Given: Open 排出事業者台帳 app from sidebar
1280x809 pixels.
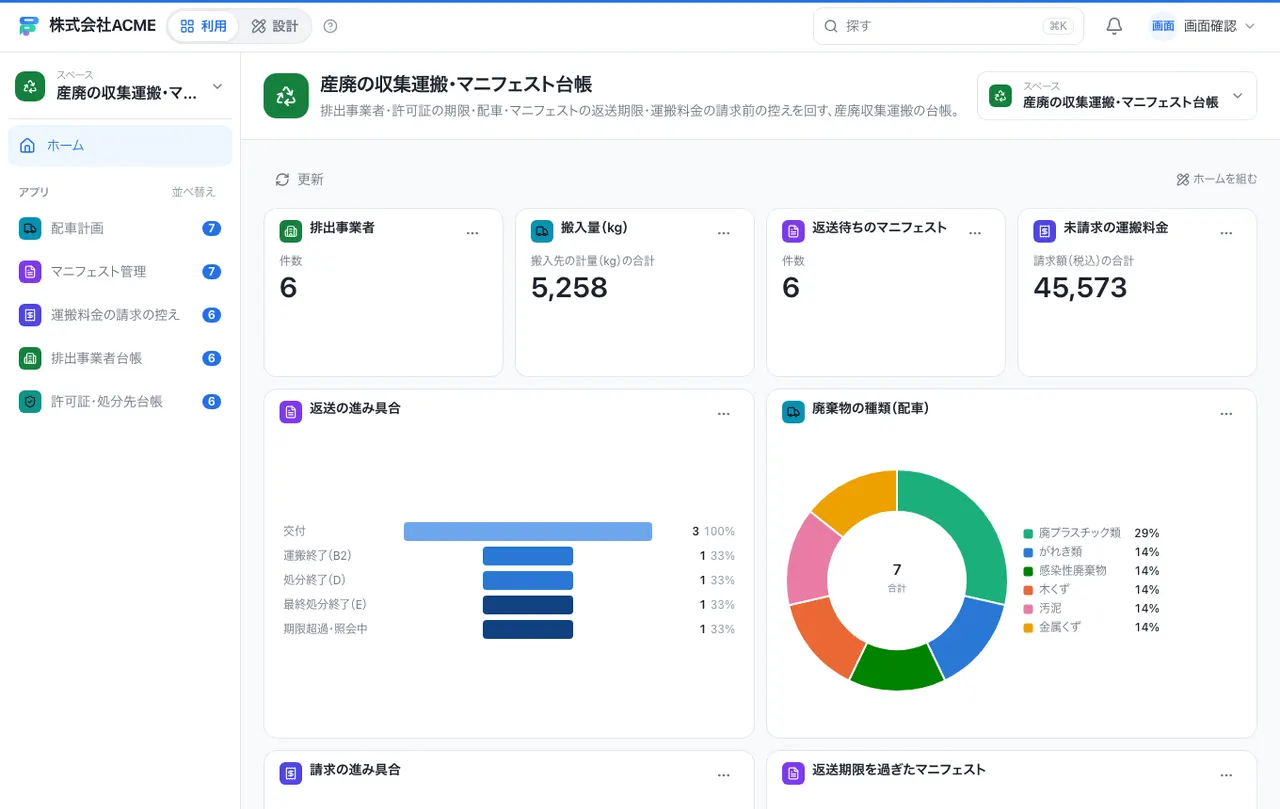Looking at the screenshot, I should coord(120,358).
